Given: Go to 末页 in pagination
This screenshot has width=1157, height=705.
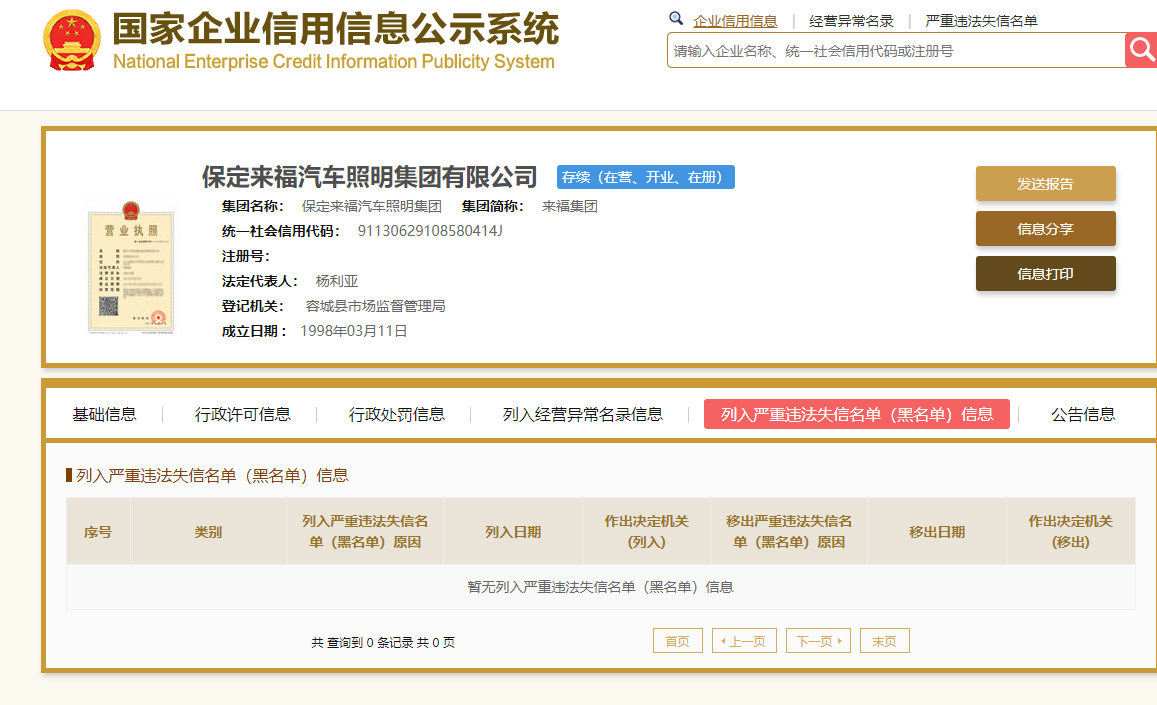Looking at the screenshot, I should coord(885,641).
